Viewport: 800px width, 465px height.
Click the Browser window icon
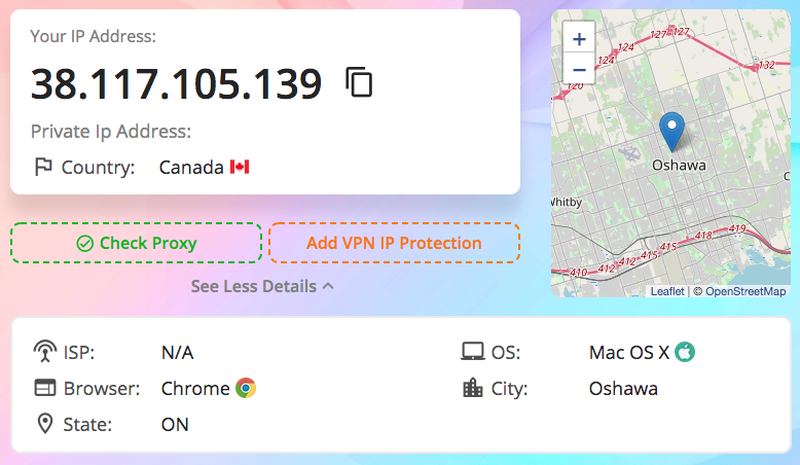45,388
